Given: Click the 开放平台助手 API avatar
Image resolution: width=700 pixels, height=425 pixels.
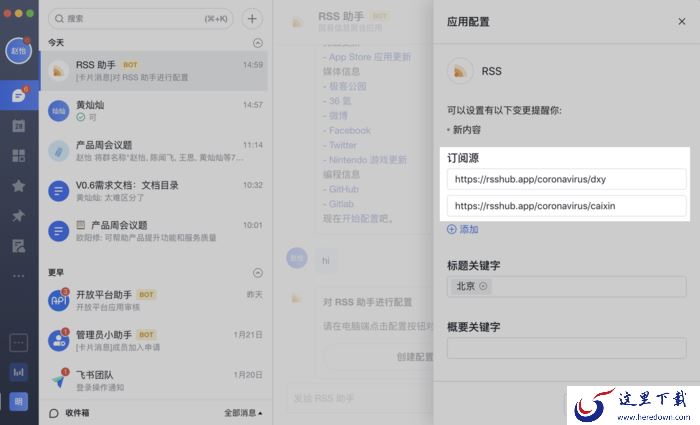Looking at the screenshot, I should 58,300.
